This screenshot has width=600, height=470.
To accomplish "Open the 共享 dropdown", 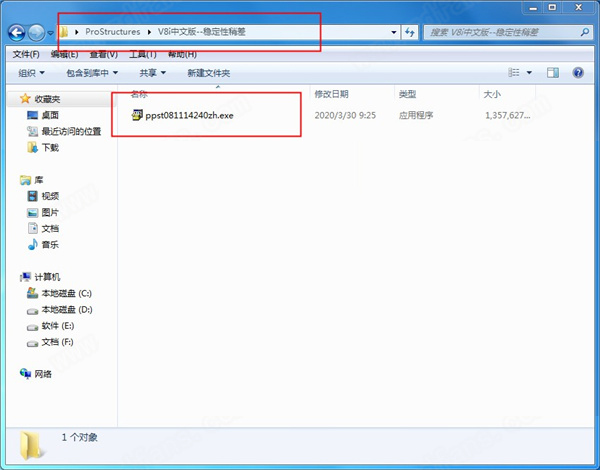I will click(152, 73).
